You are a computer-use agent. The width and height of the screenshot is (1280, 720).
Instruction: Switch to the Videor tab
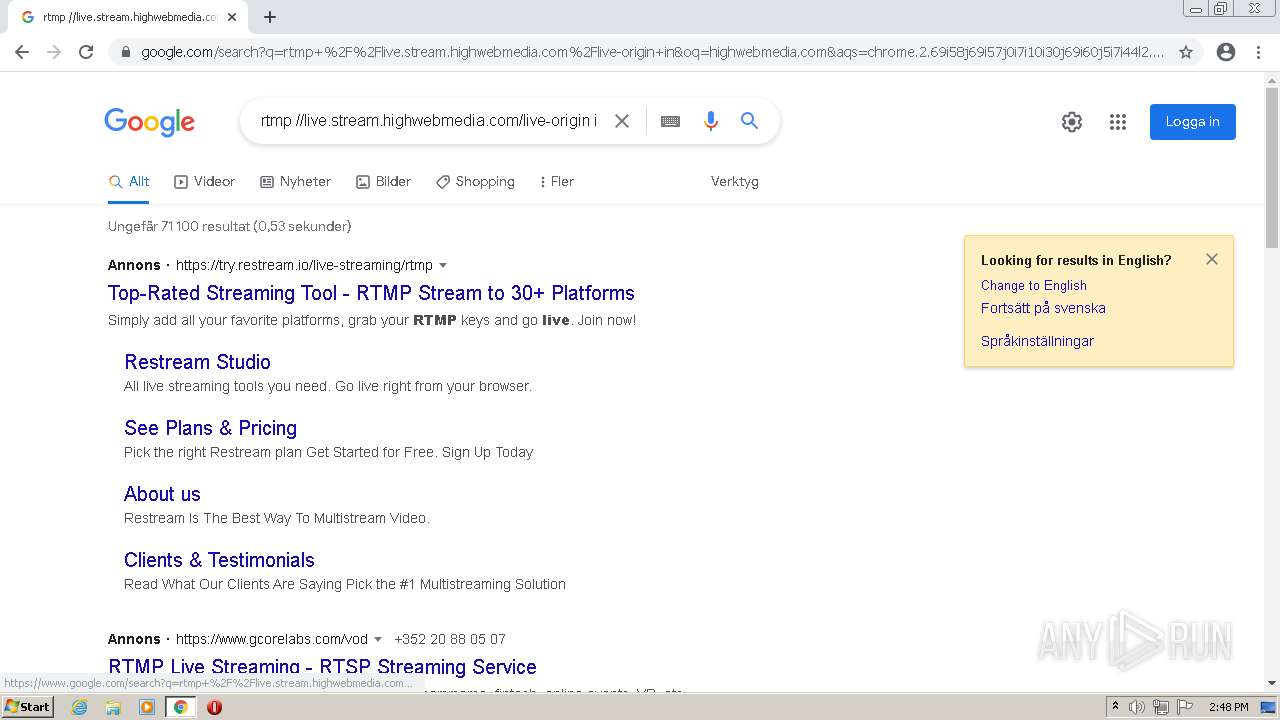[x=204, y=182]
